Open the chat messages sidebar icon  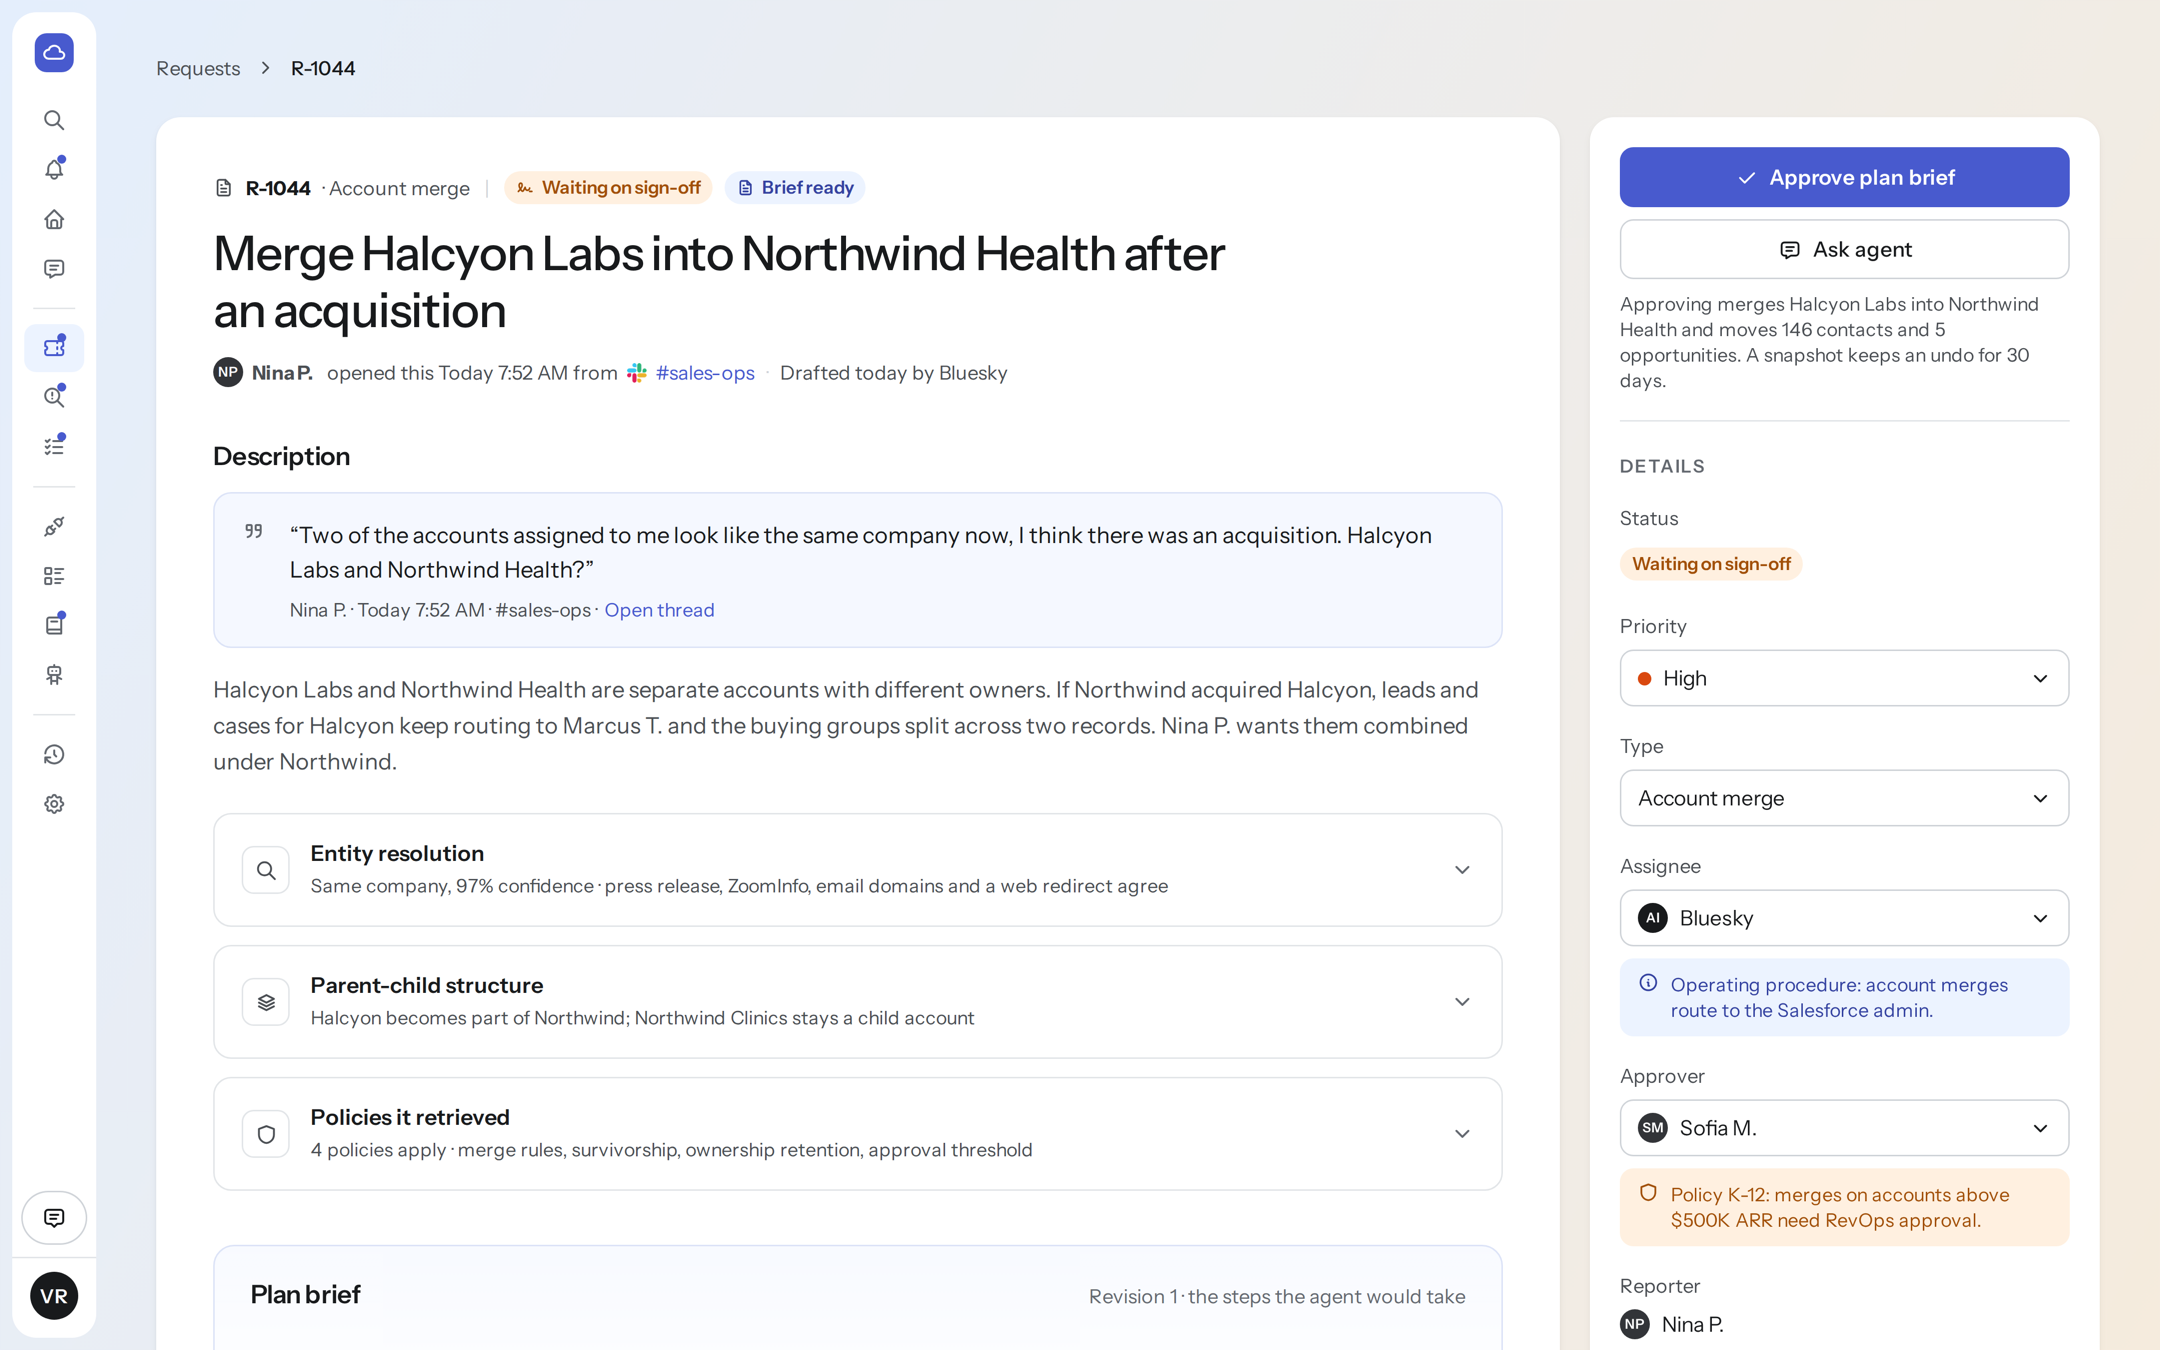(x=54, y=269)
